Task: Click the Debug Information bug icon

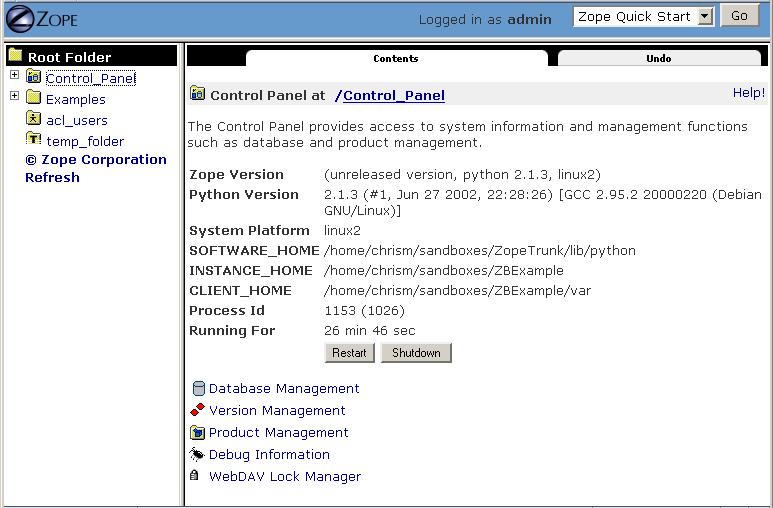Action: click(x=197, y=454)
